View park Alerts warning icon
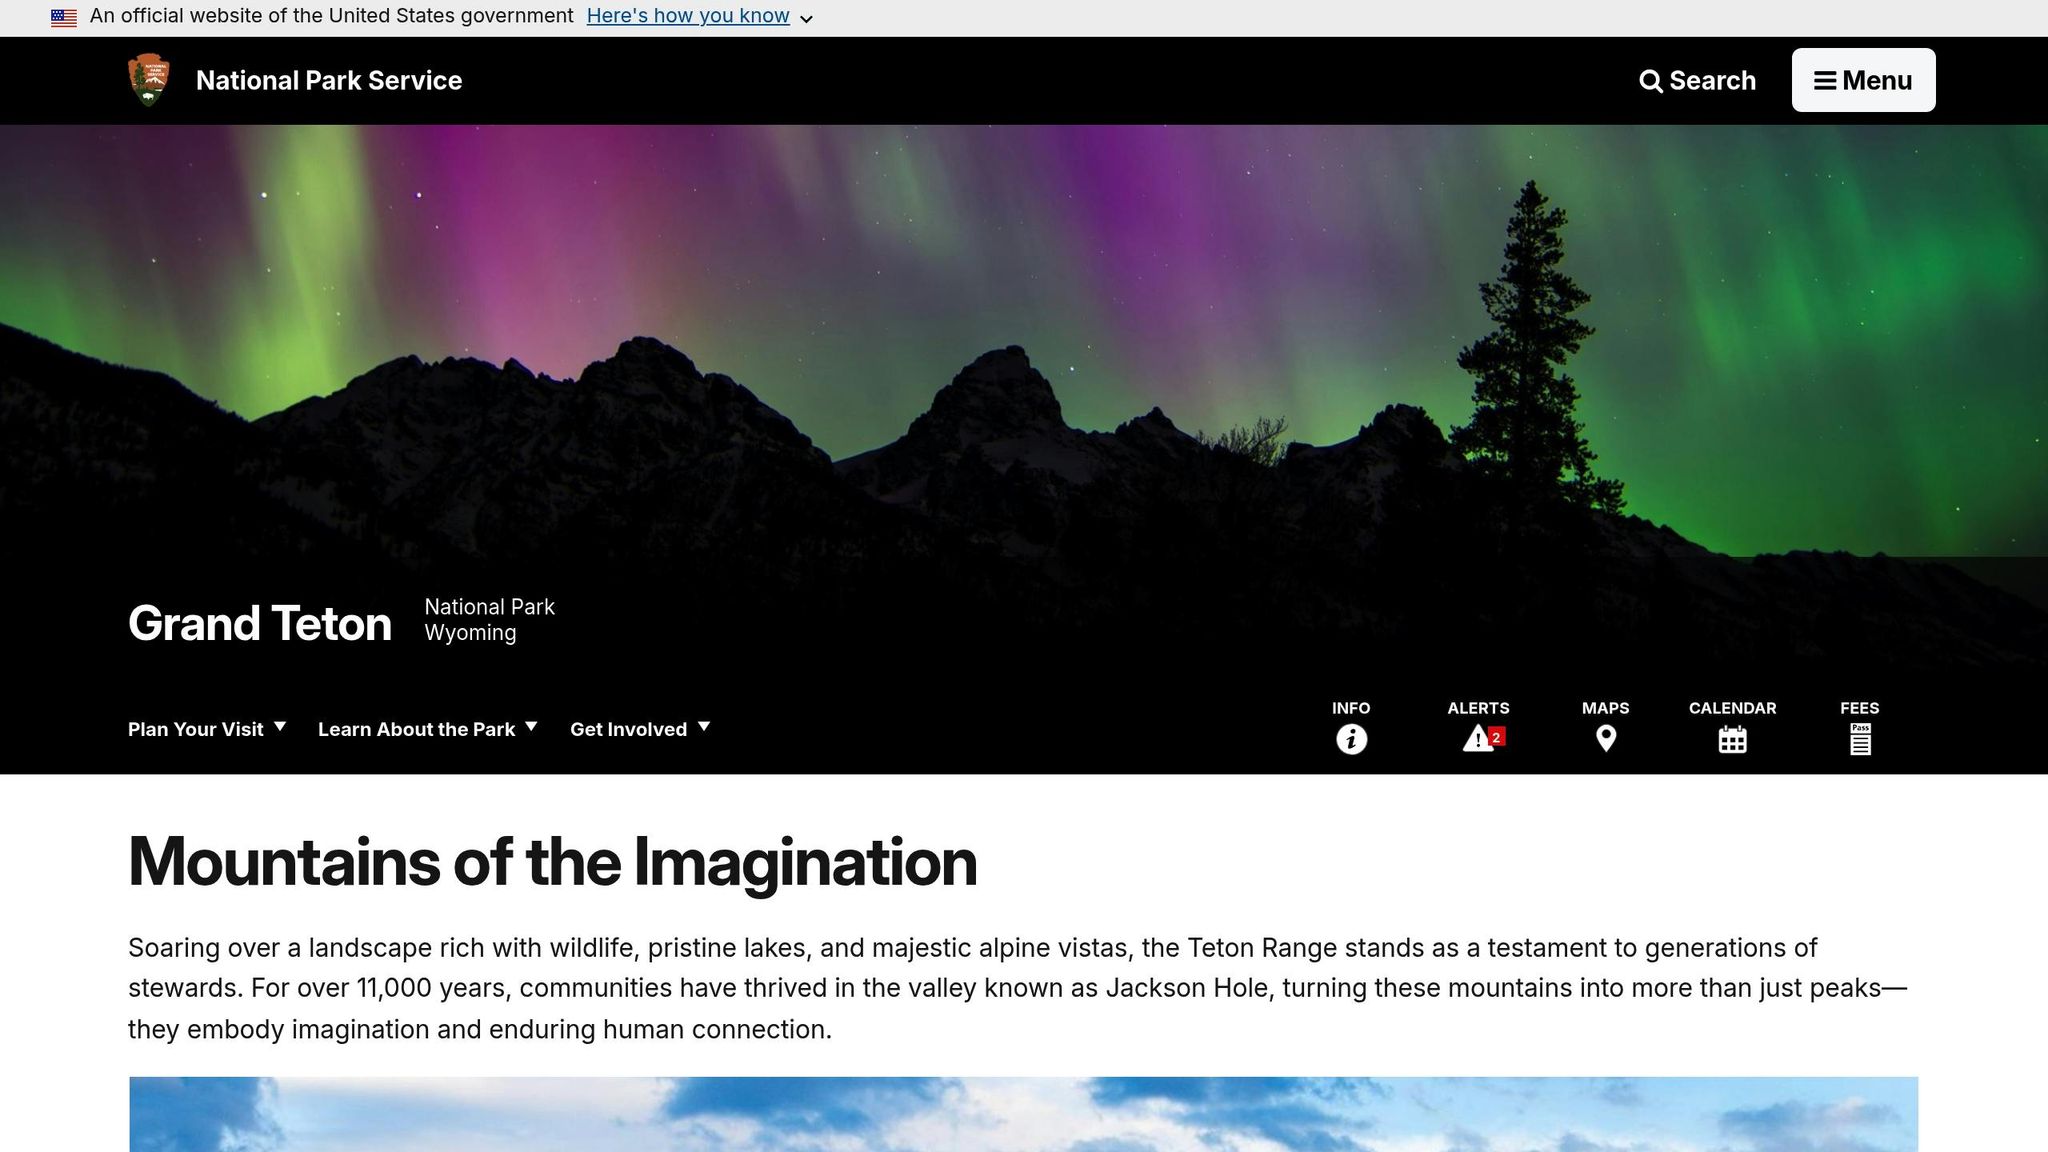The height and width of the screenshot is (1152, 2048). click(1477, 739)
